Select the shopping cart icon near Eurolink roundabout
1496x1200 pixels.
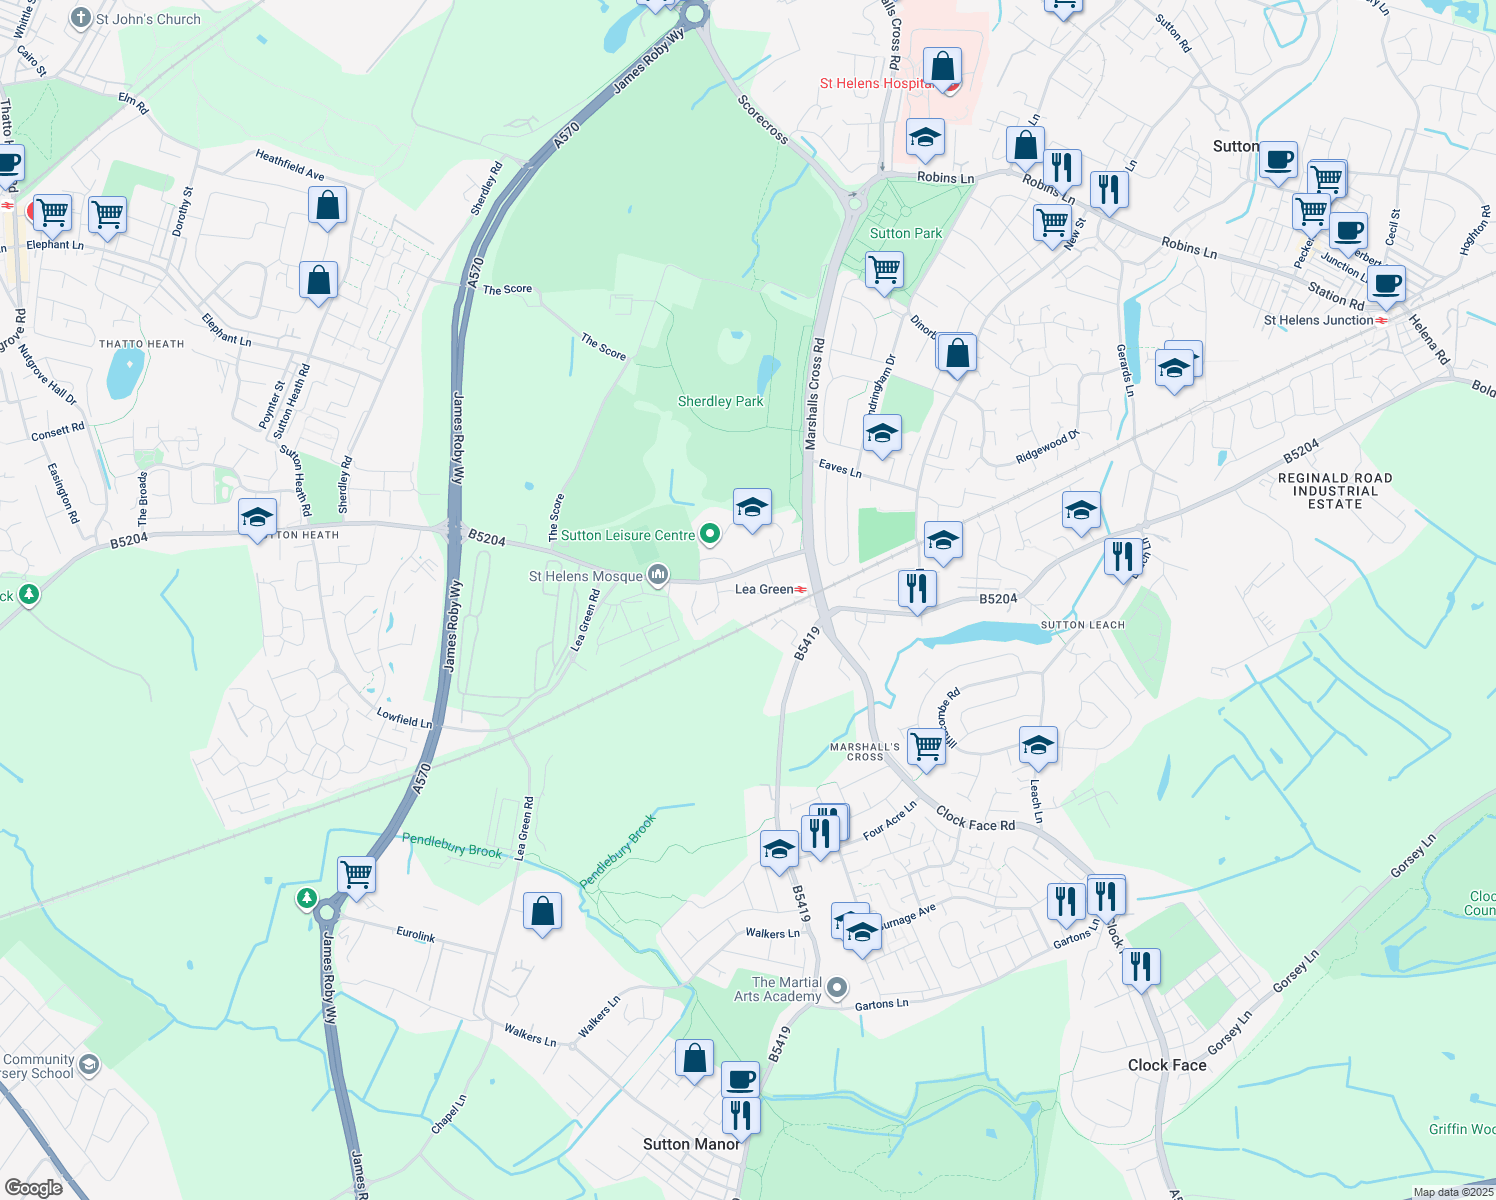pyautogui.click(x=356, y=875)
